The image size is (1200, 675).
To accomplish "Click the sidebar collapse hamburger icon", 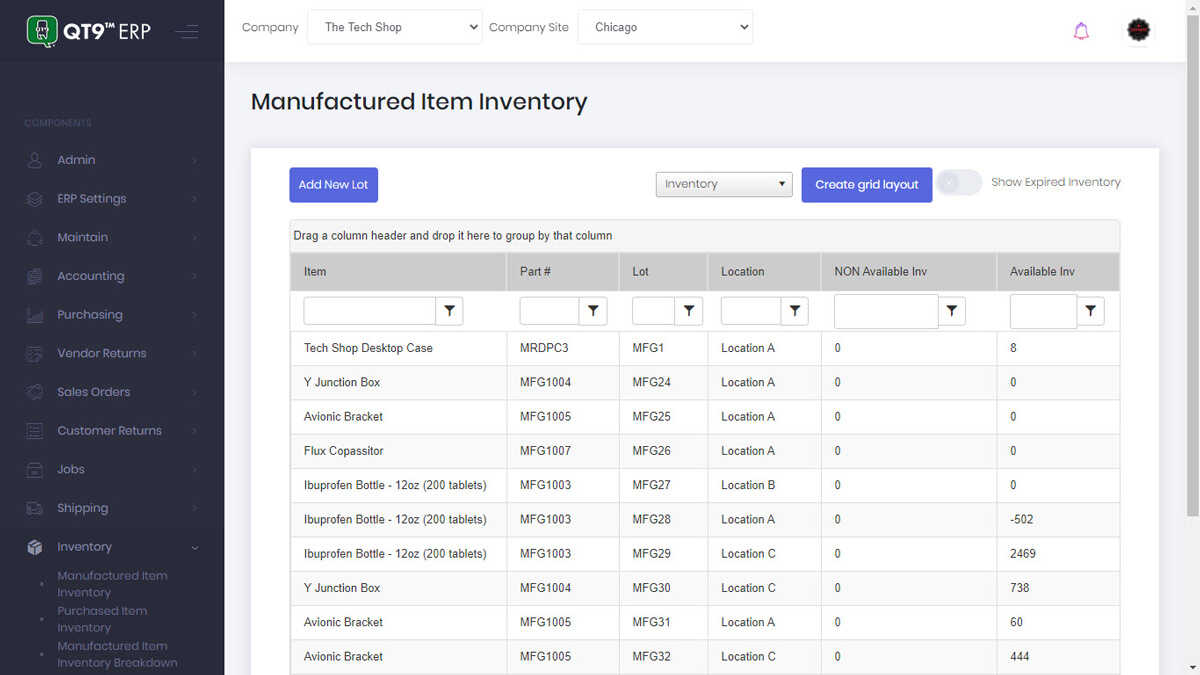I will [187, 30].
